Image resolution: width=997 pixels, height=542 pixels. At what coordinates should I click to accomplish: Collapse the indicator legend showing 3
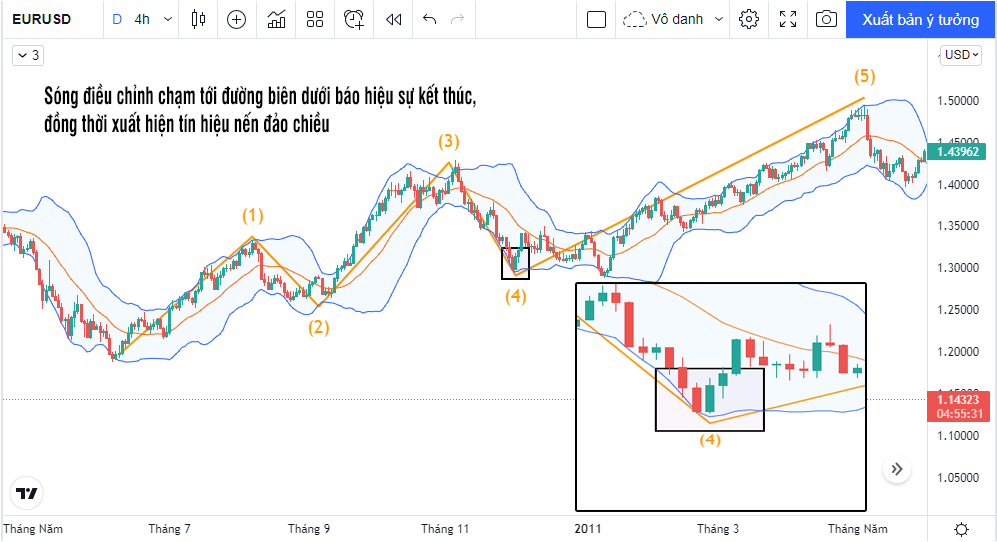point(28,55)
